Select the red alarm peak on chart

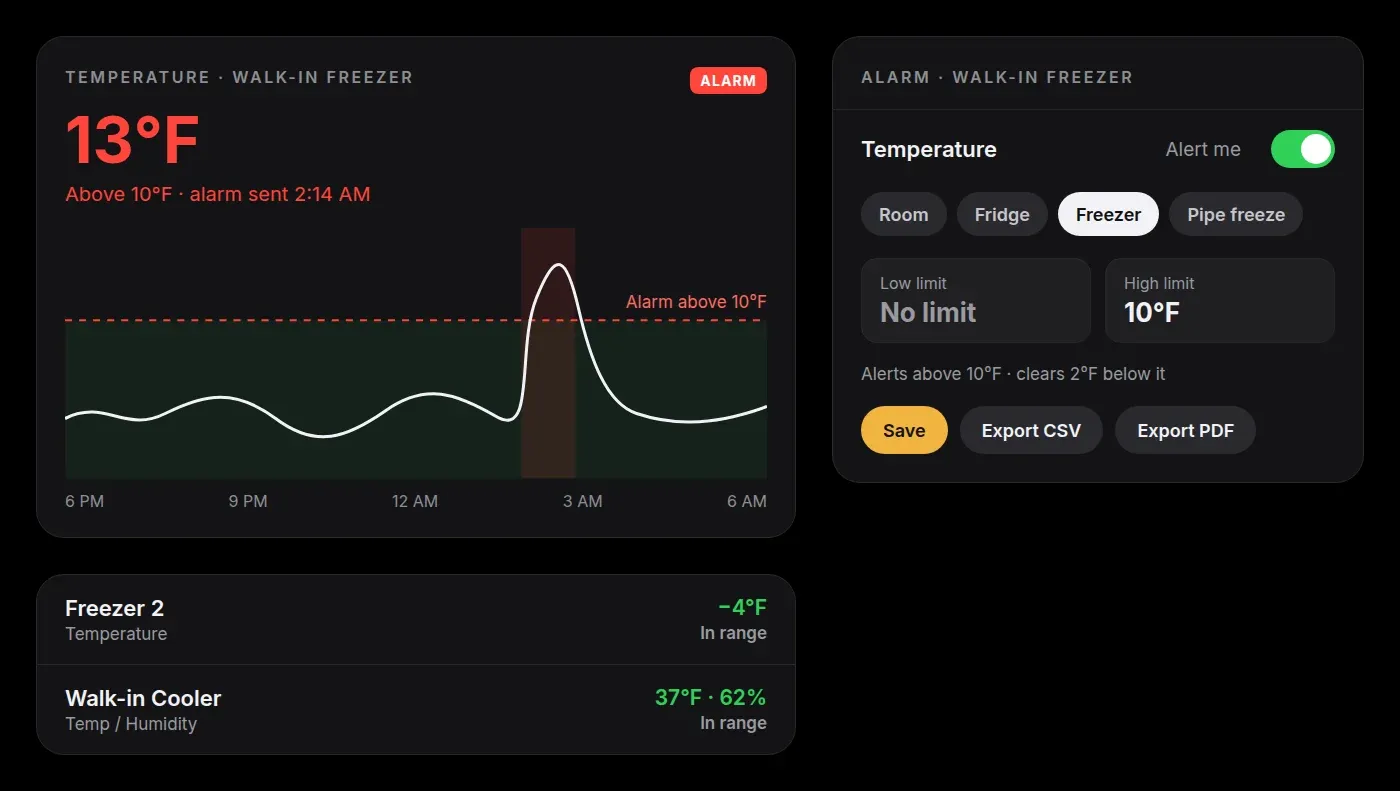click(548, 352)
